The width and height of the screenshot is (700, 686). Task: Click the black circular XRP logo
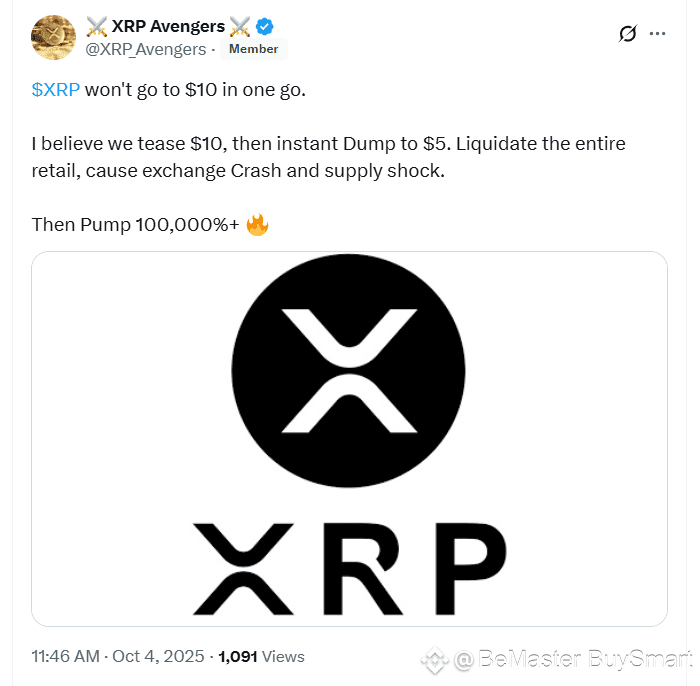349,370
